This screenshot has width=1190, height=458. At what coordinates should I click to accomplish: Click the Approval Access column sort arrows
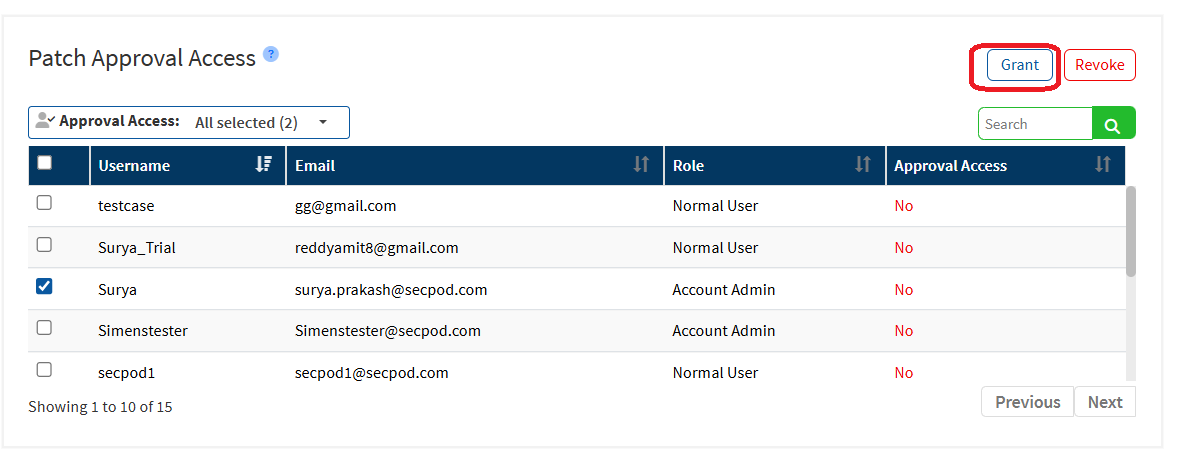[1103, 165]
